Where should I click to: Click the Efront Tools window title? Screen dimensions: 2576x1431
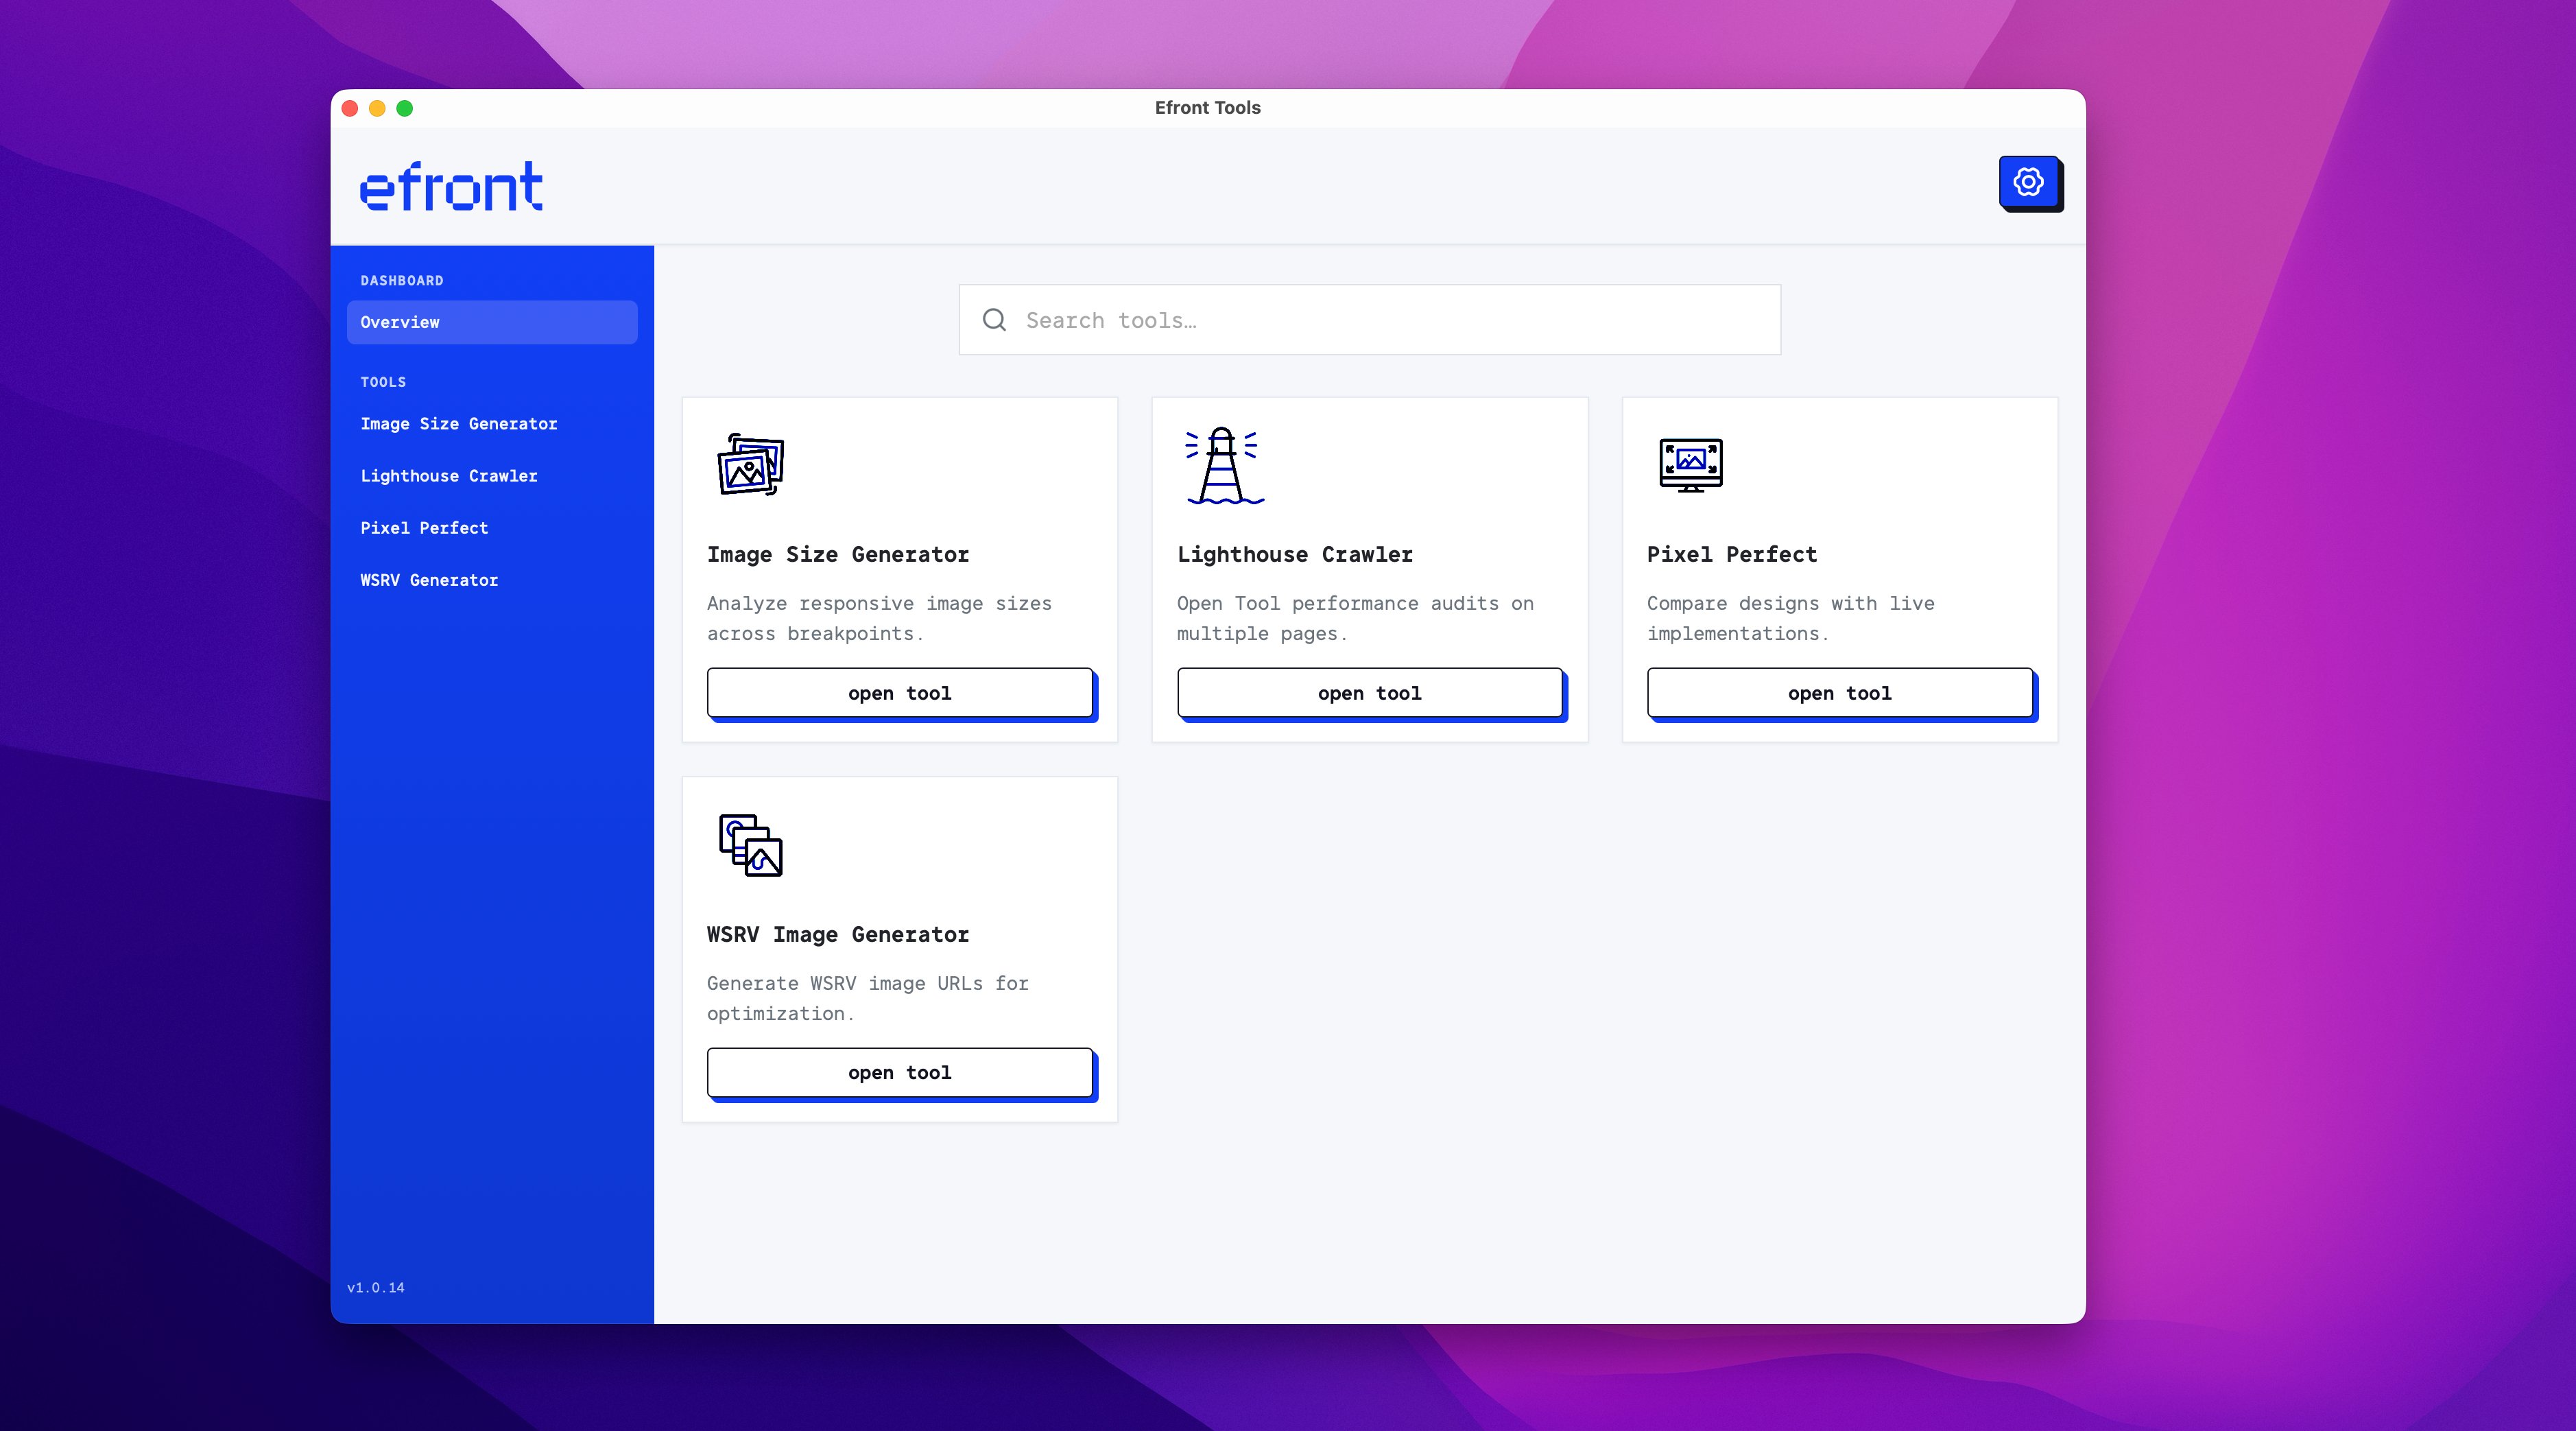(x=1208, y=108)
